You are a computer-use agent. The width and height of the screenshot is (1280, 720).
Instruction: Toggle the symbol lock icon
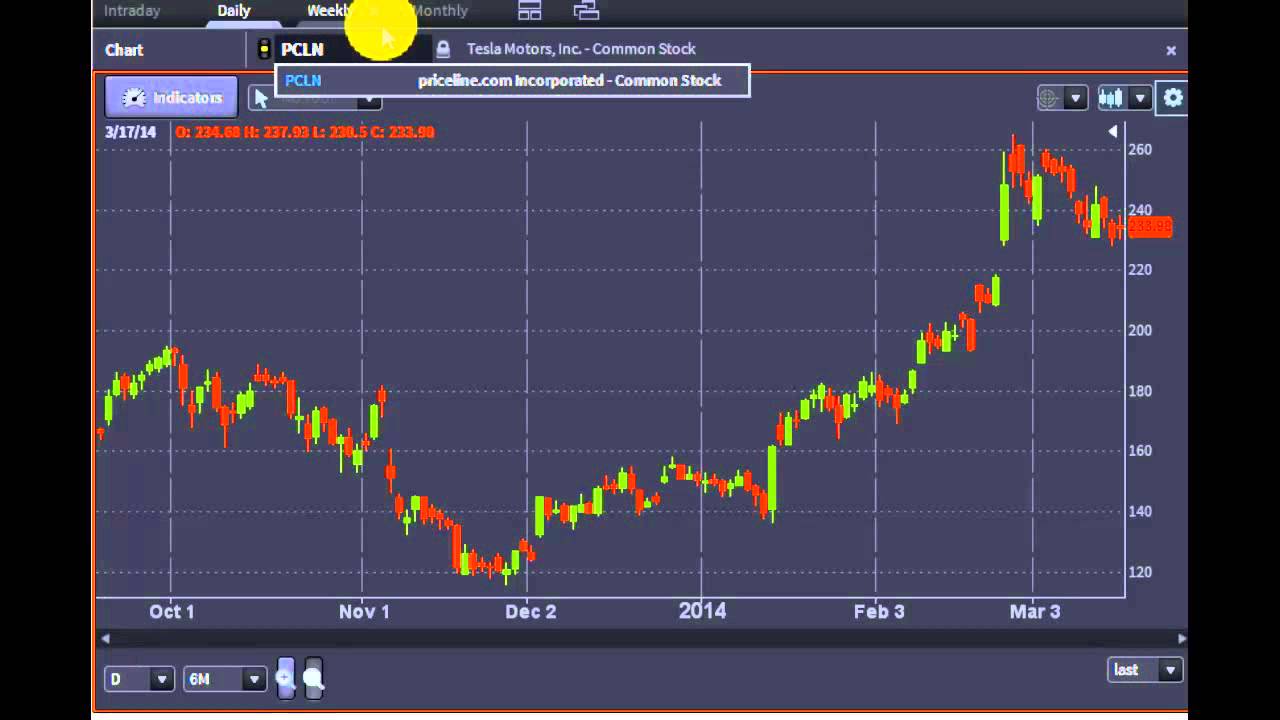443,49
